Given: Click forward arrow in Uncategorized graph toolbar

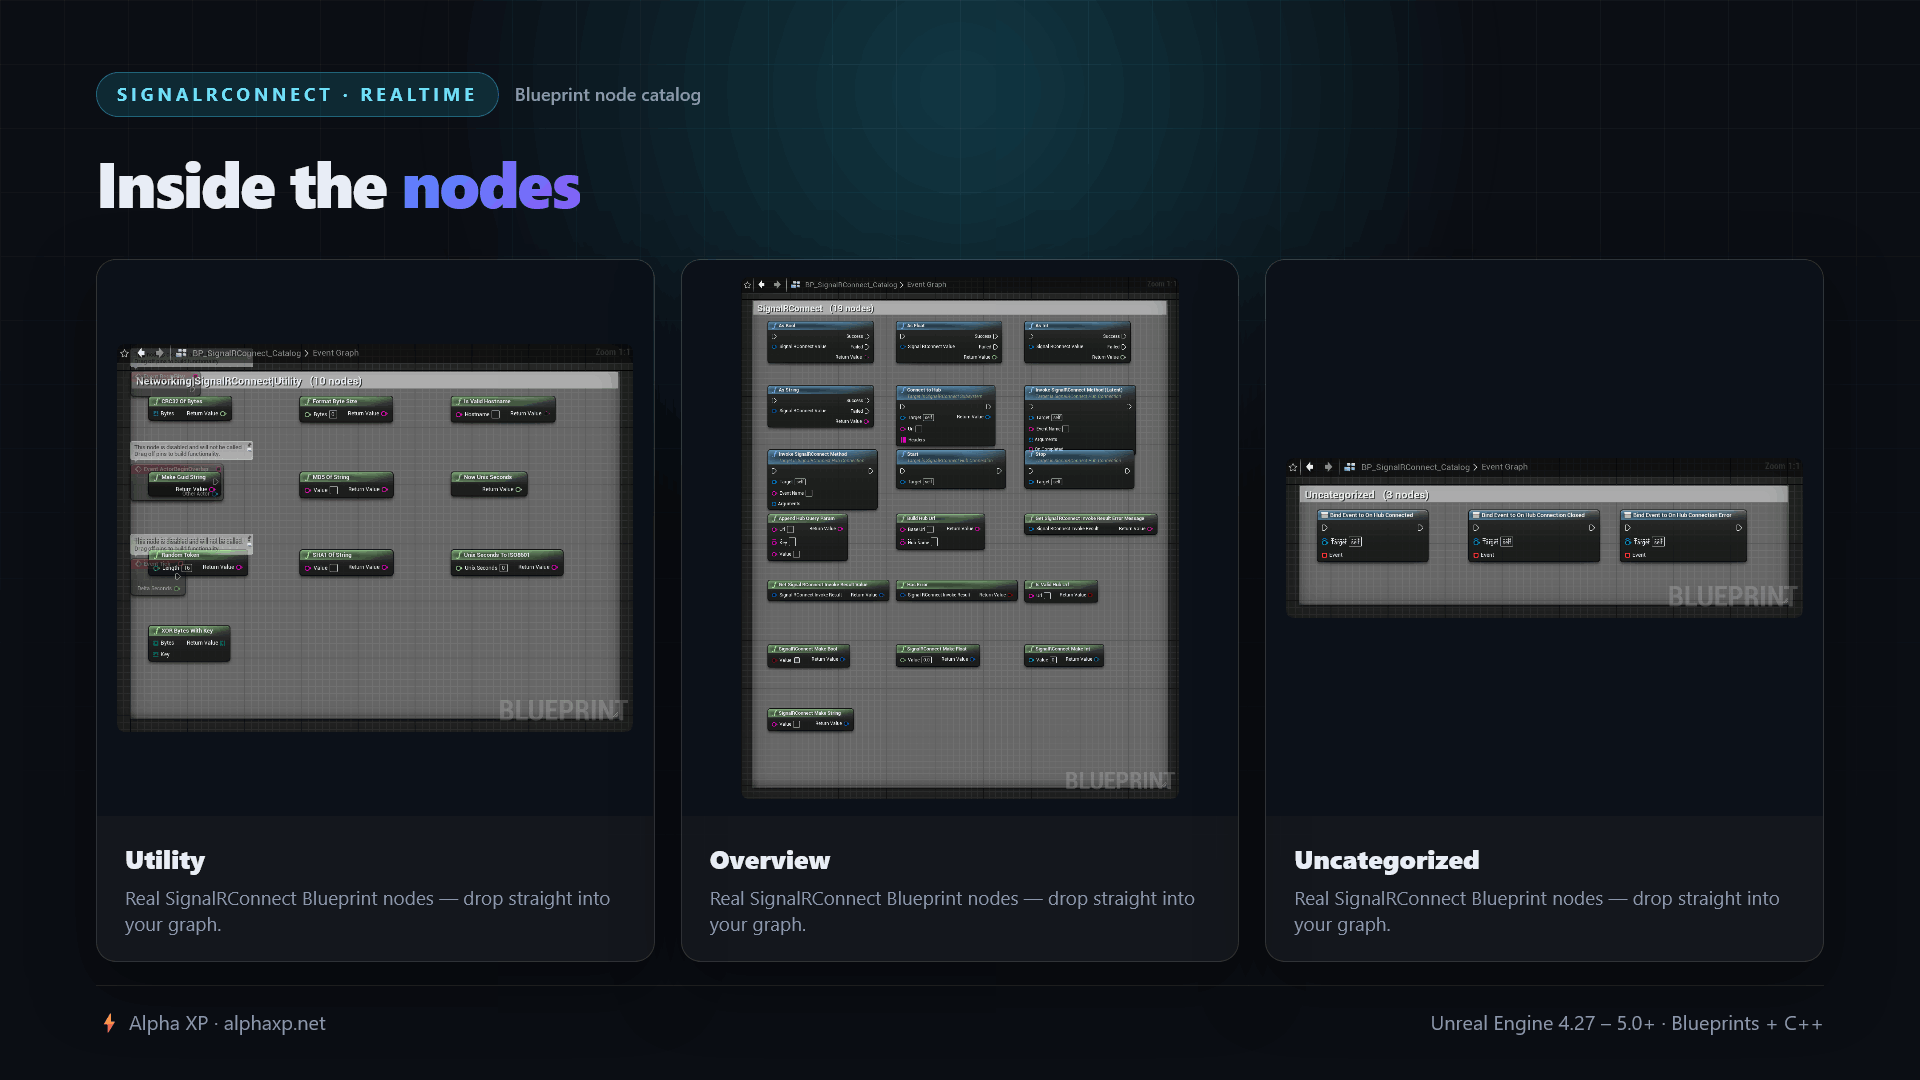Looking at the screenshot, I should (x=1328, y=467).
